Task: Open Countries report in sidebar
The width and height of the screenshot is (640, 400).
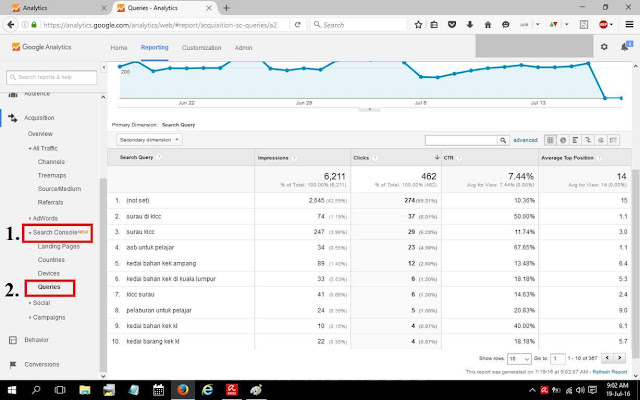Action: click(51, 260)
